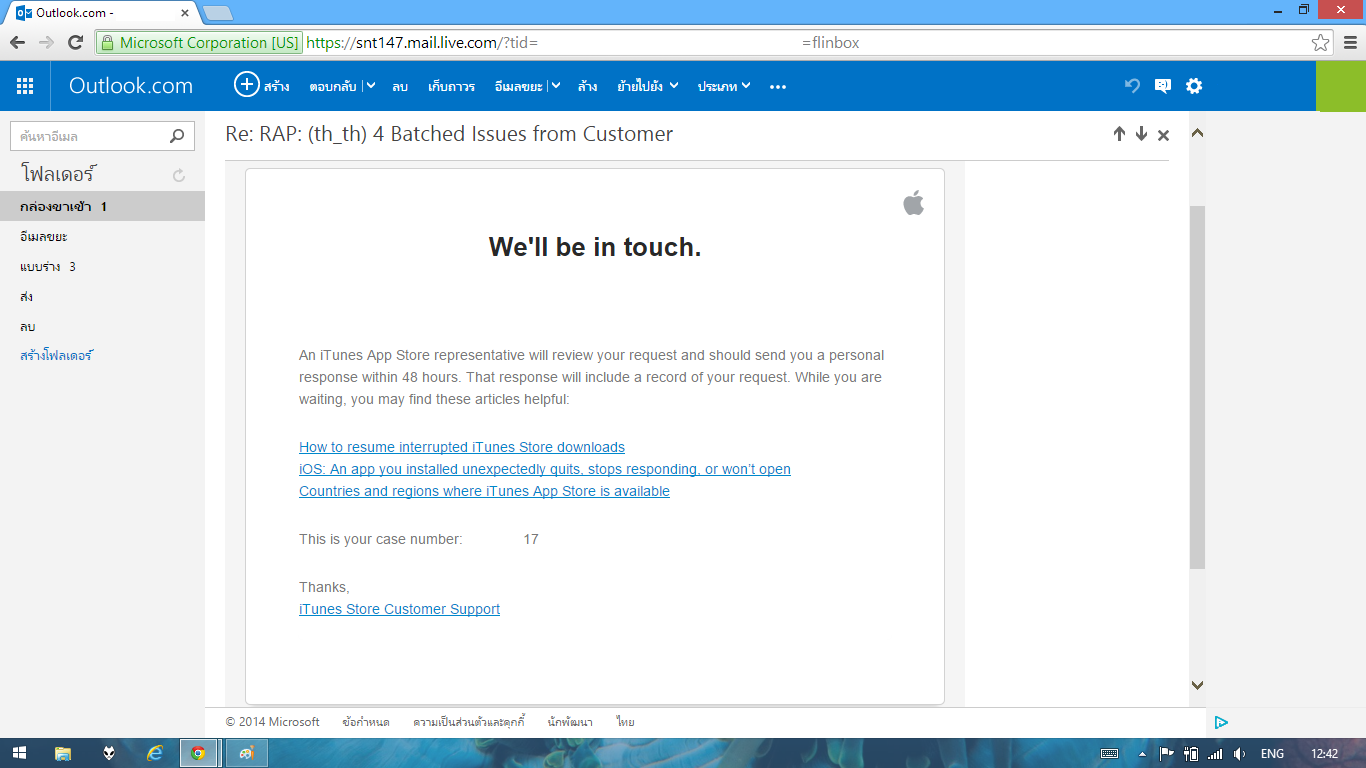Screen dimensions: 1366x768
Task: Open the ย้ายไปยัง (move to) dropdown
Action: [x=647, y=86]
